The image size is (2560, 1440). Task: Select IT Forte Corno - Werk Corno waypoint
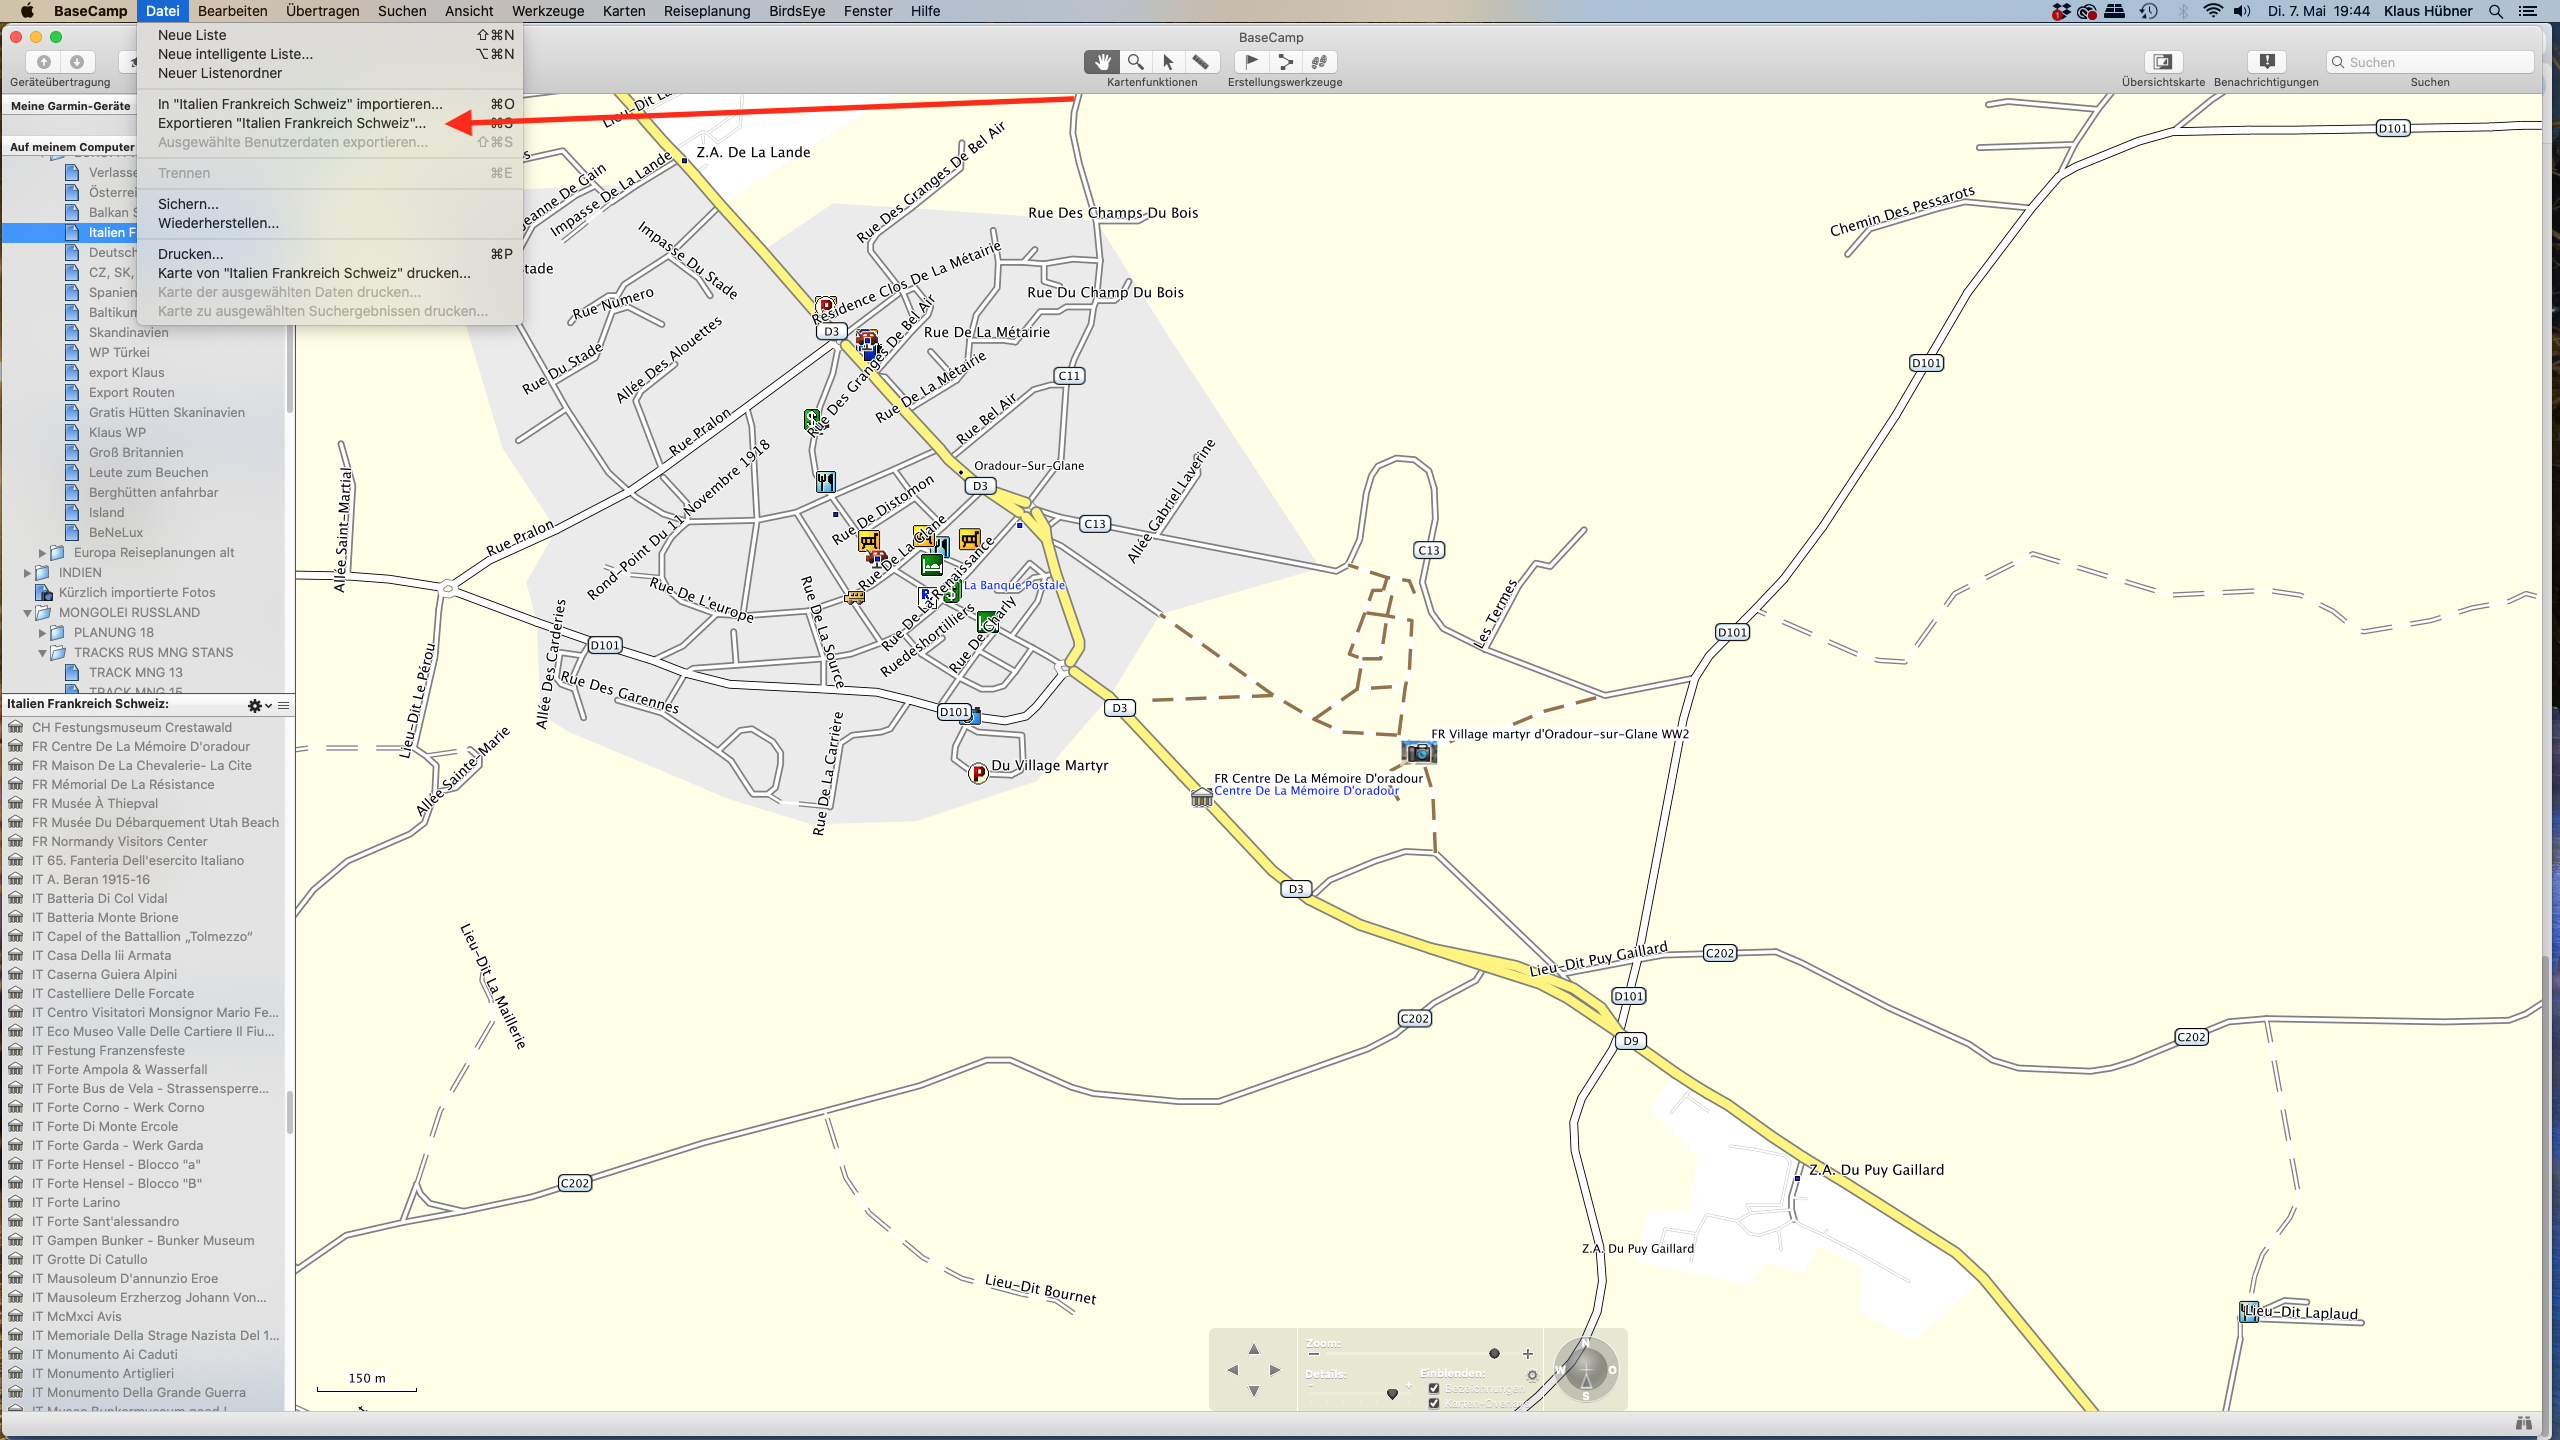coord(118,1107)
